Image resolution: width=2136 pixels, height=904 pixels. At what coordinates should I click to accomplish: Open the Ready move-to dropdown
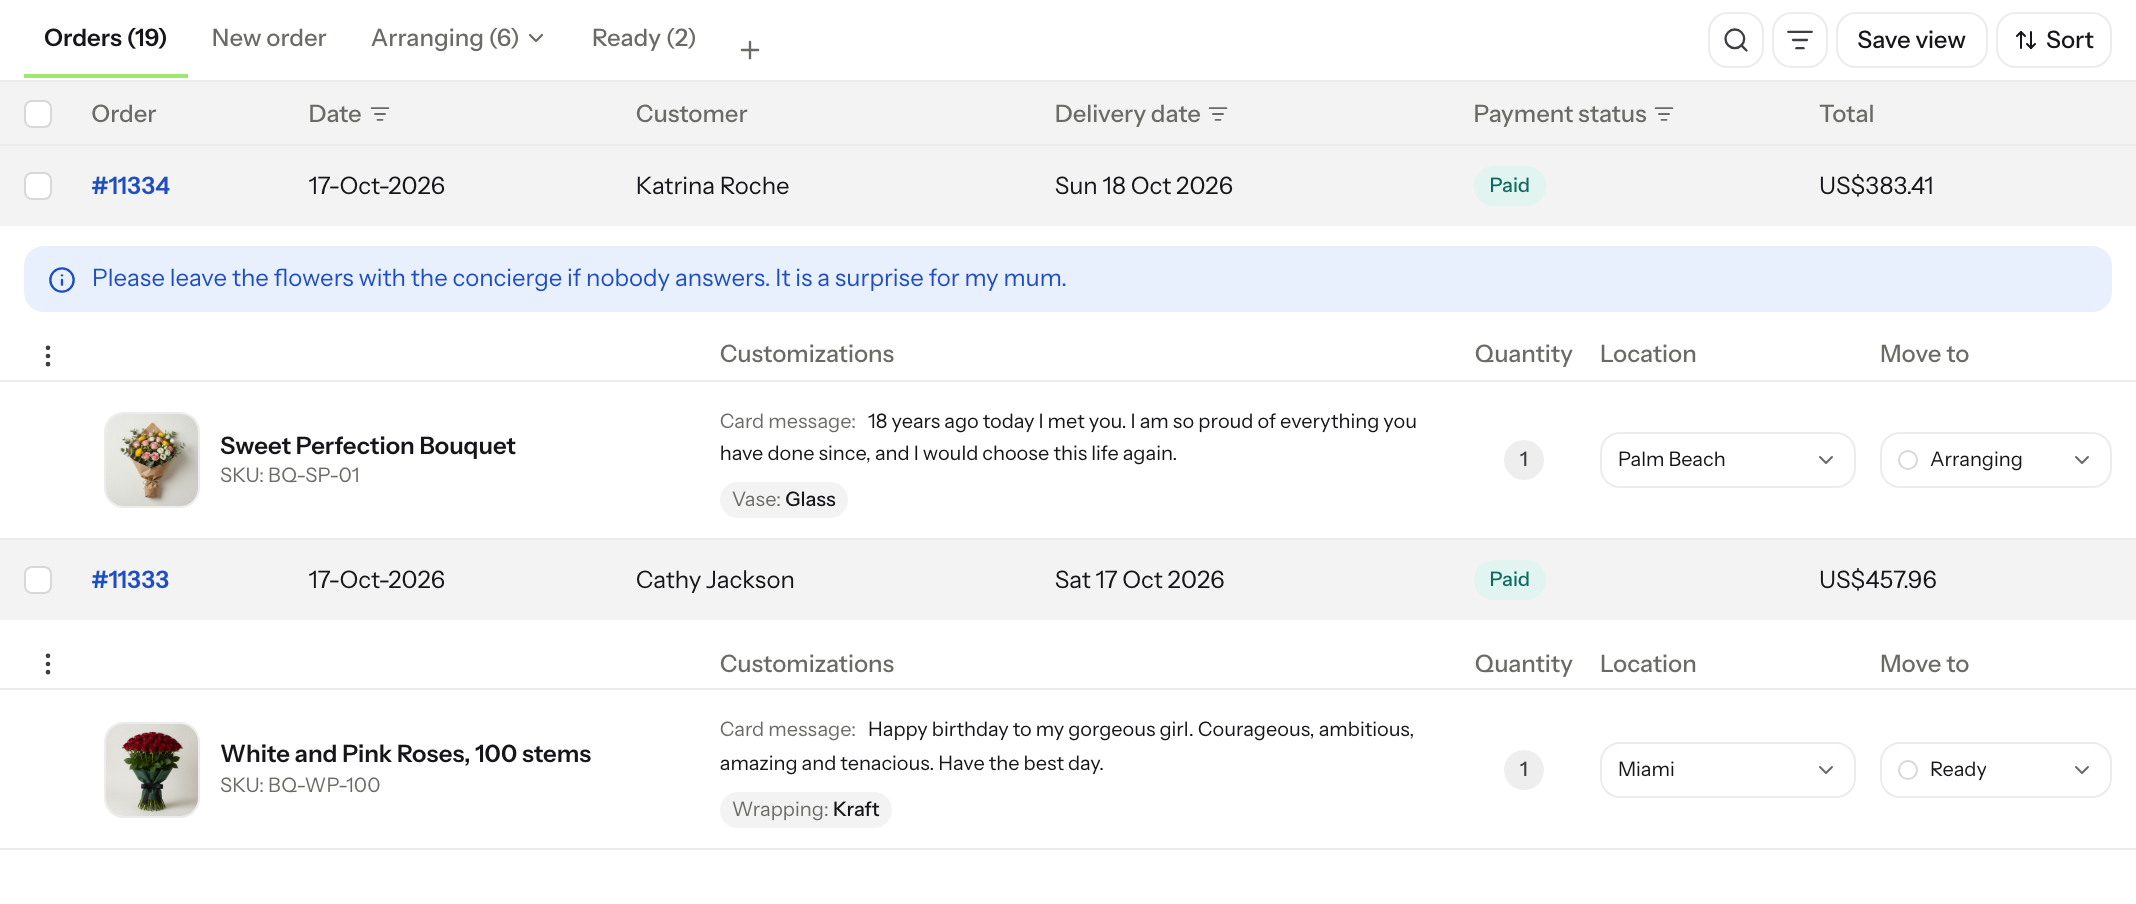tap(1995, 770)
